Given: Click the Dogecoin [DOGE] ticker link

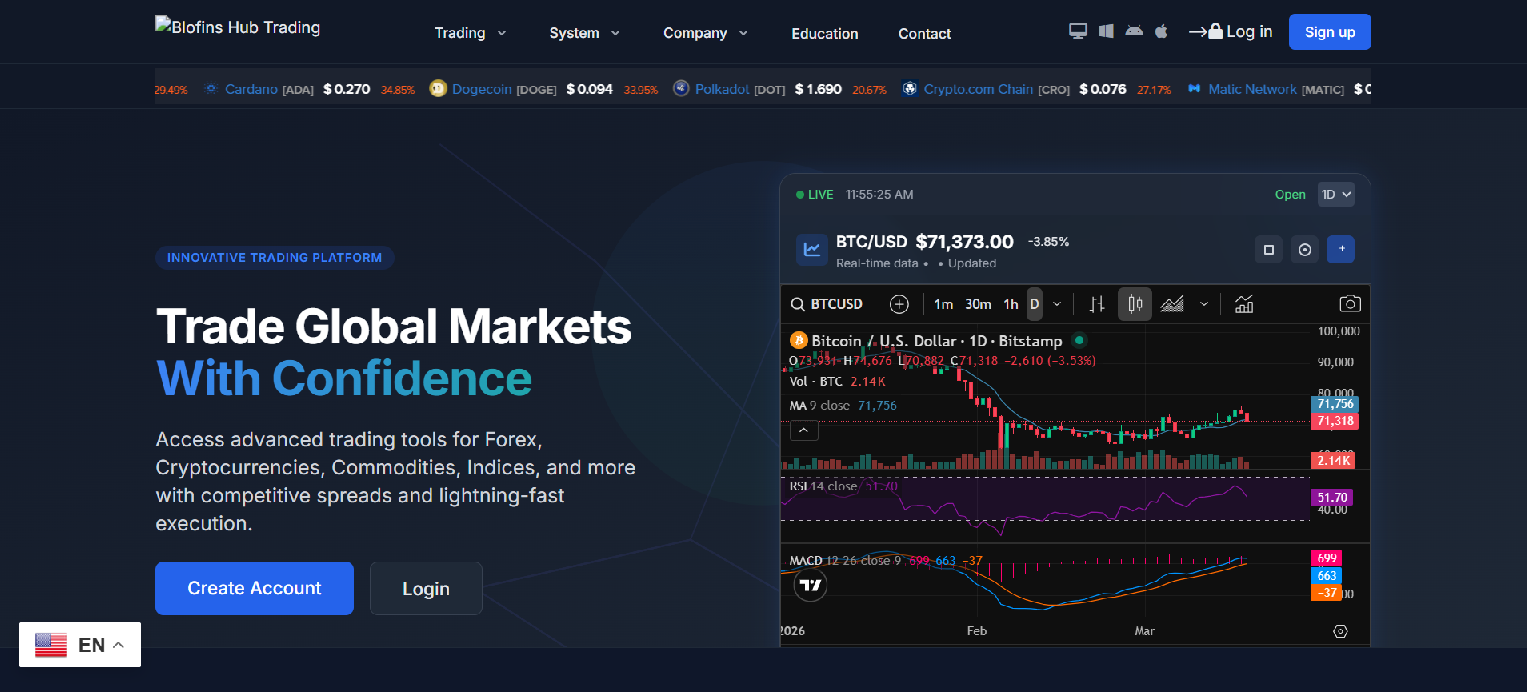Looking at the screenshot, I should (x=504, y=89).
